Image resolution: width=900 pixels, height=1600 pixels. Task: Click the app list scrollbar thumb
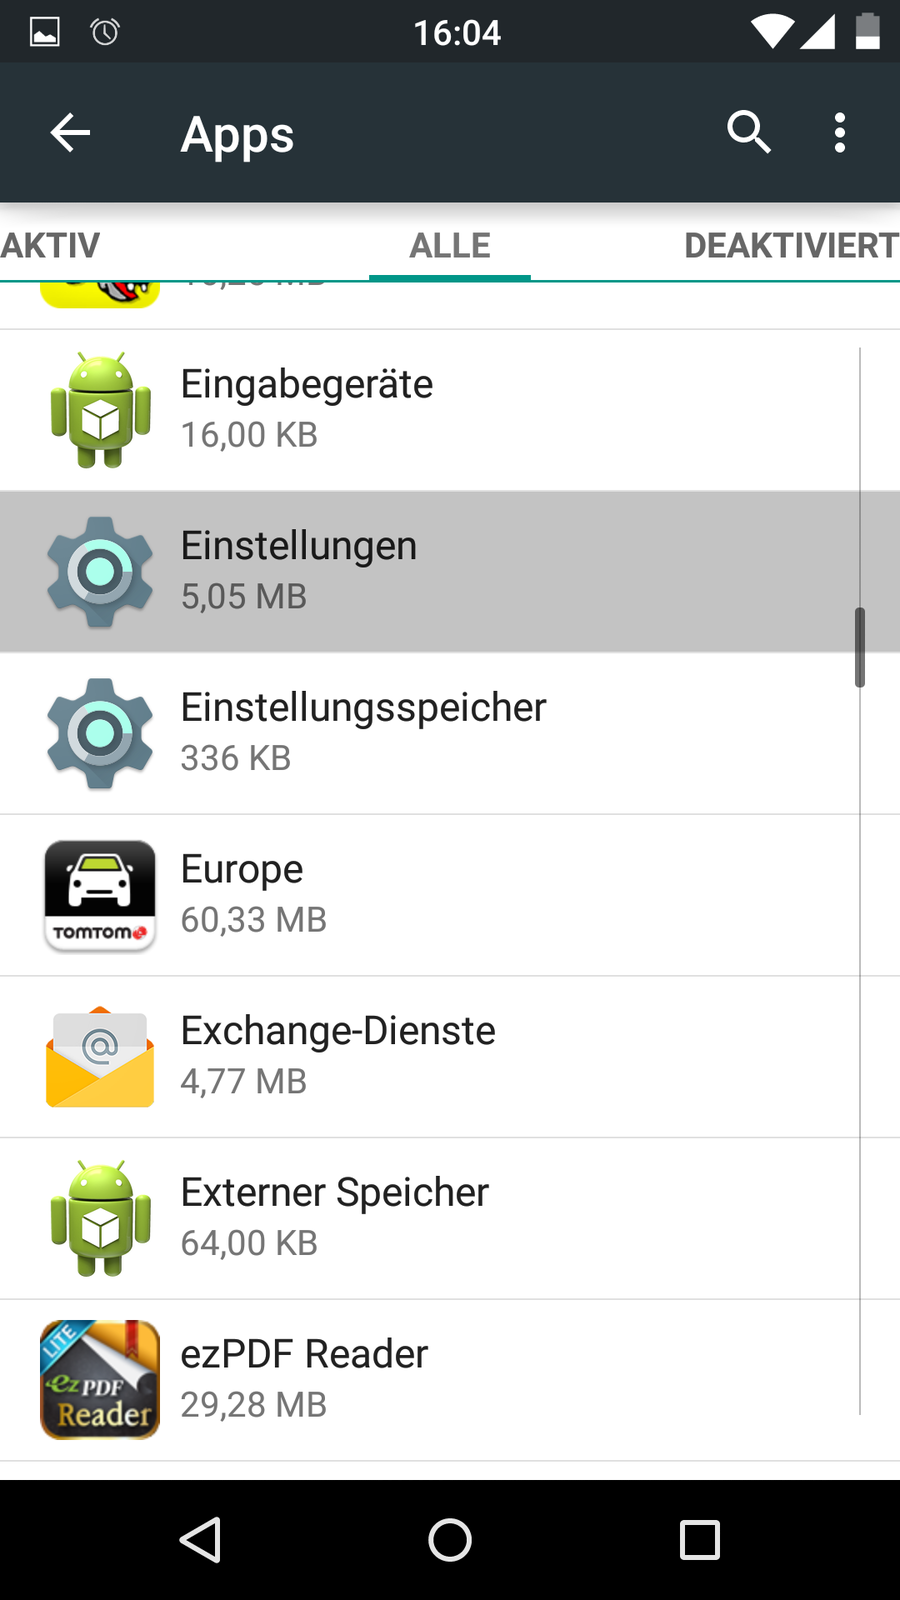click(x=859, y=647)
